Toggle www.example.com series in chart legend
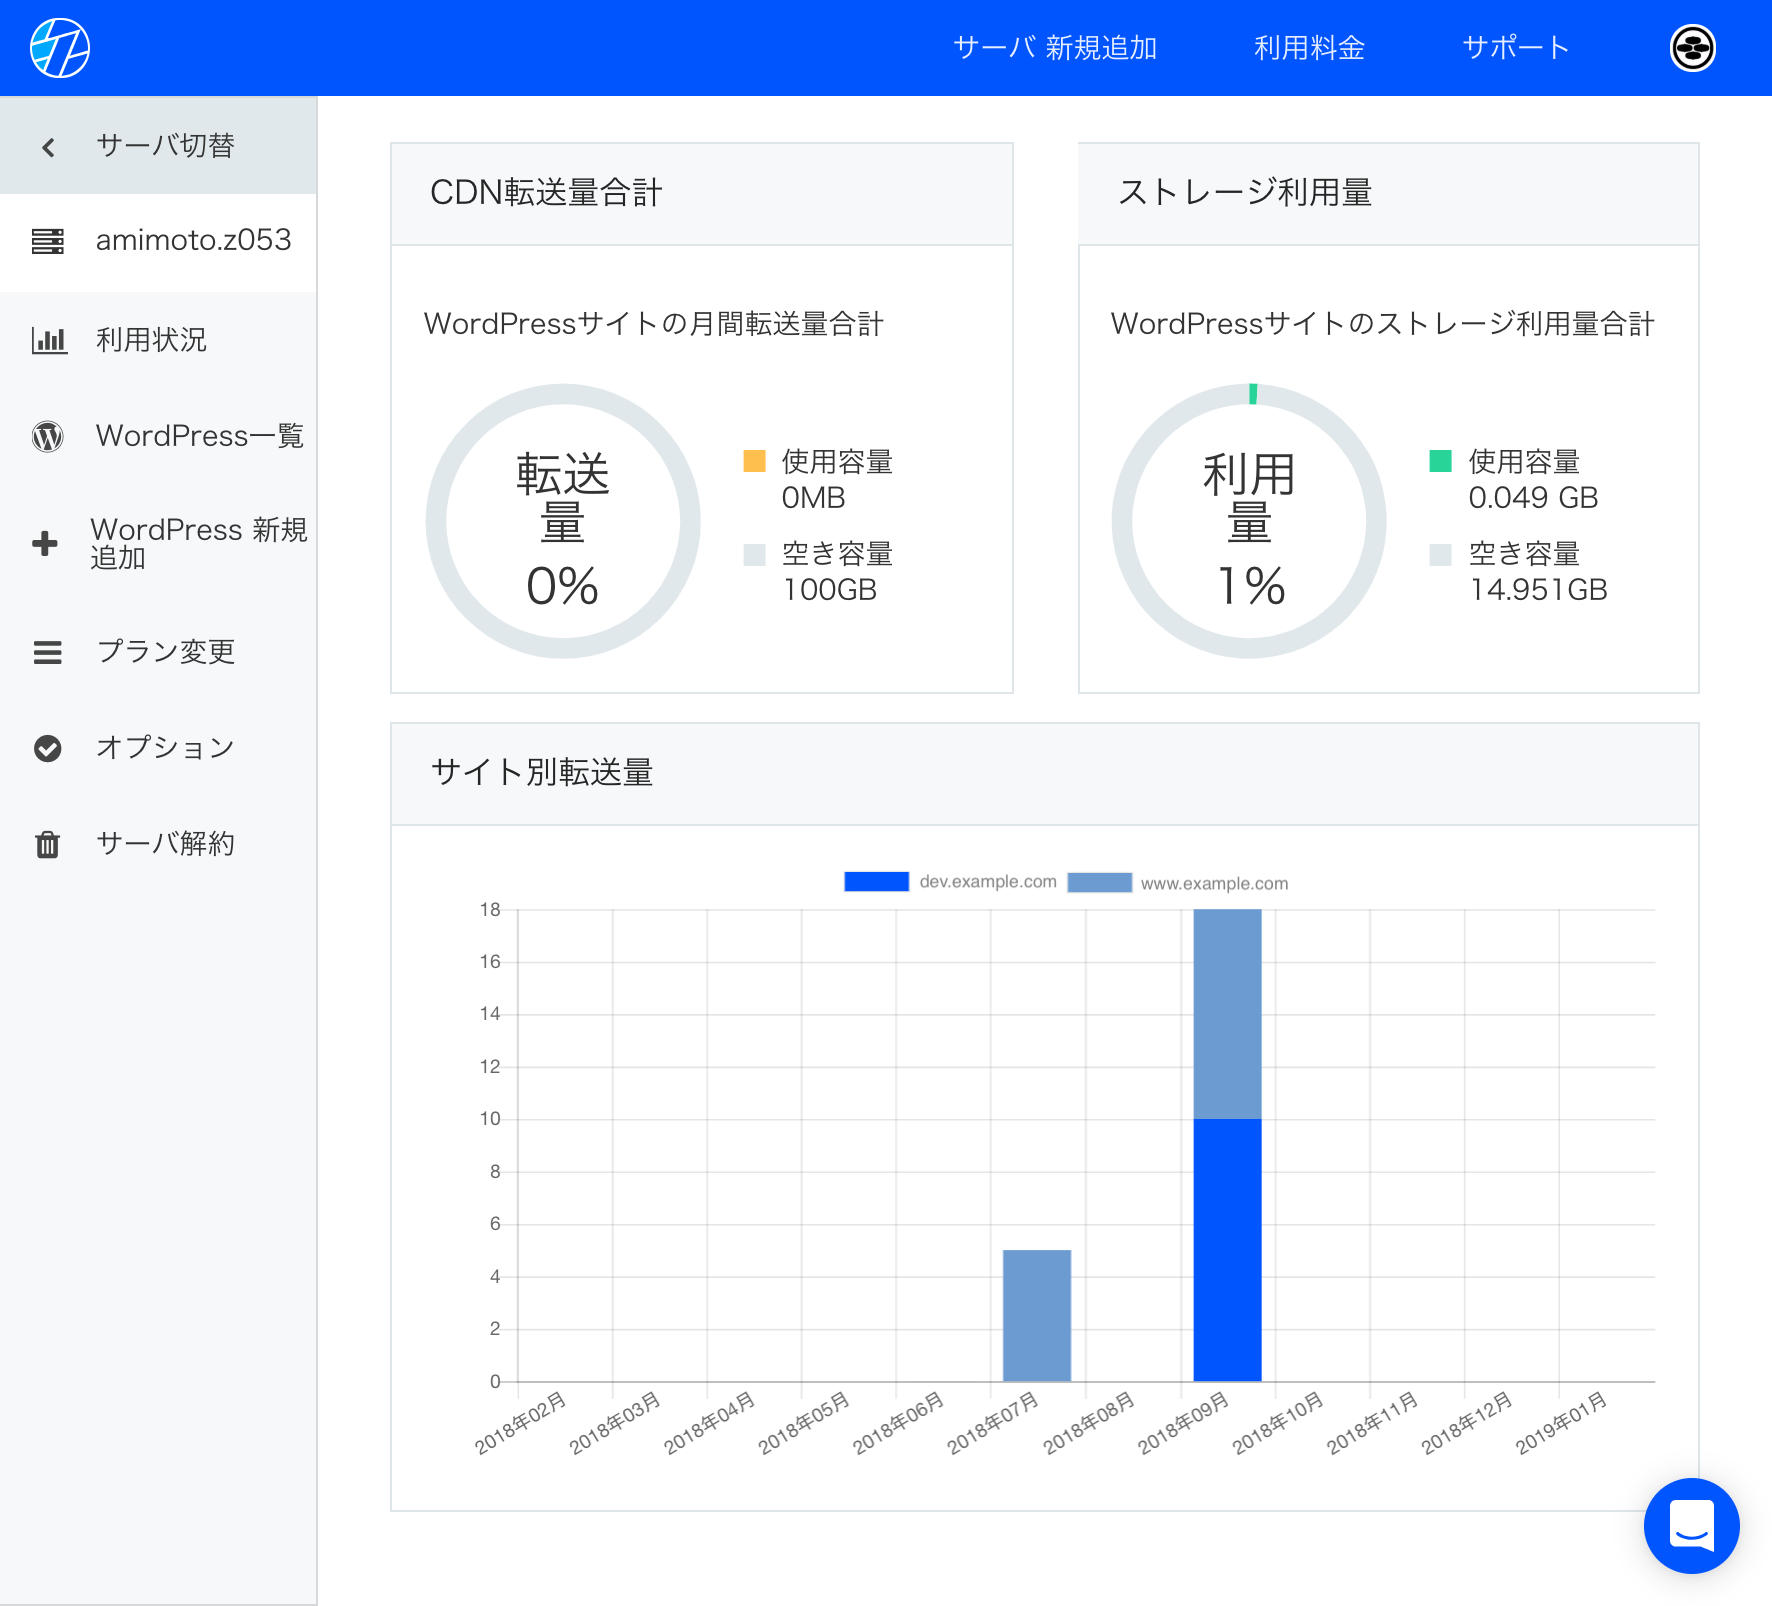 [x=1178, y=883]
